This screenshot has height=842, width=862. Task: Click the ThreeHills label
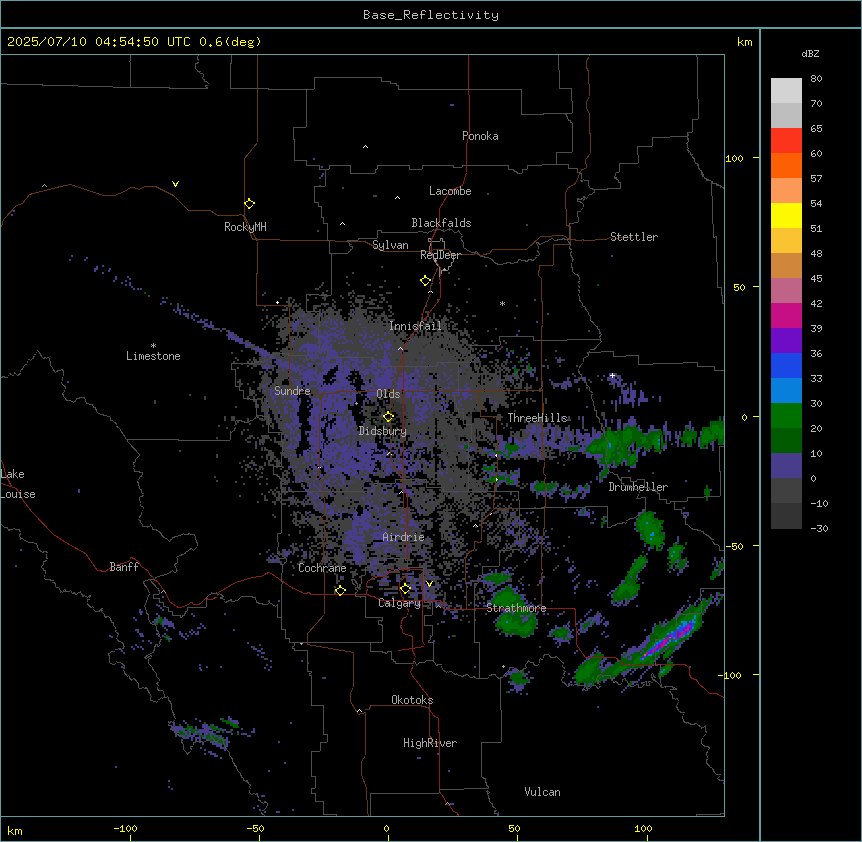(537, 418)
